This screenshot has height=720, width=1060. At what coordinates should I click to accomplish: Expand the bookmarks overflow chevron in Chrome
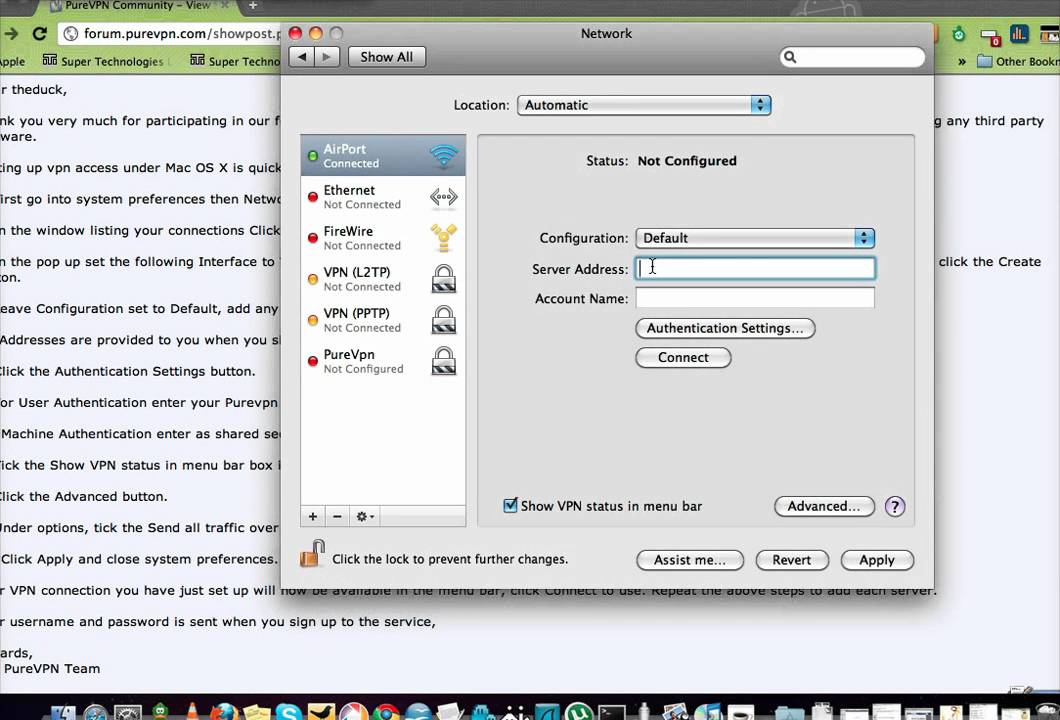(961, 62)
